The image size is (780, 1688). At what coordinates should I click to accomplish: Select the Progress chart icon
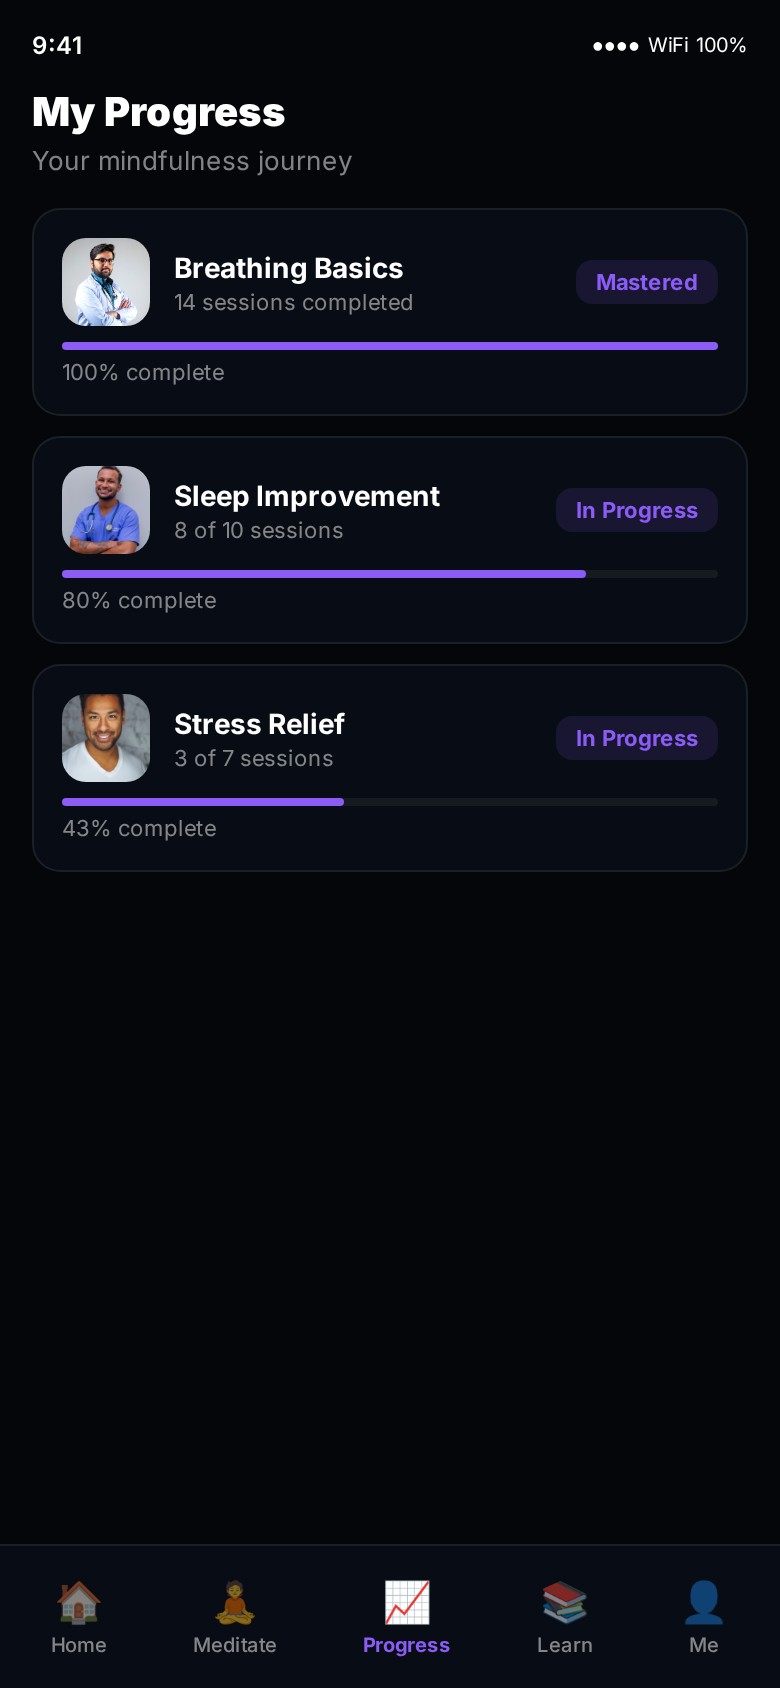click(x=406, y=1602)
